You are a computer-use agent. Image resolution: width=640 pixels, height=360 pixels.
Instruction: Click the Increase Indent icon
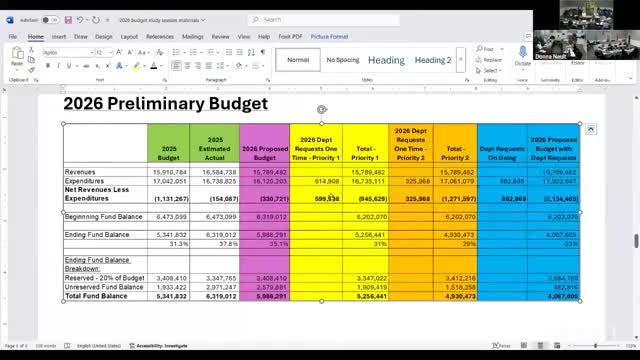point(240,52)
